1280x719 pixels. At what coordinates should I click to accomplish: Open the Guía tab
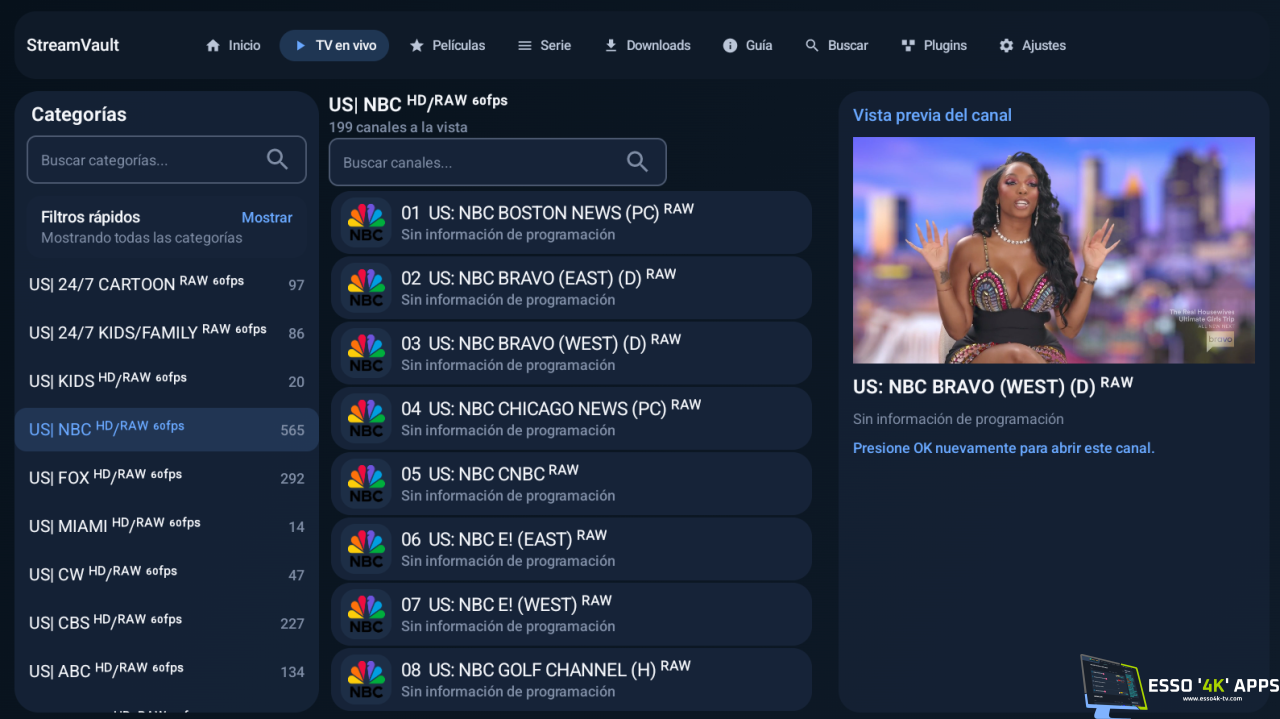[x=747, y=45]
